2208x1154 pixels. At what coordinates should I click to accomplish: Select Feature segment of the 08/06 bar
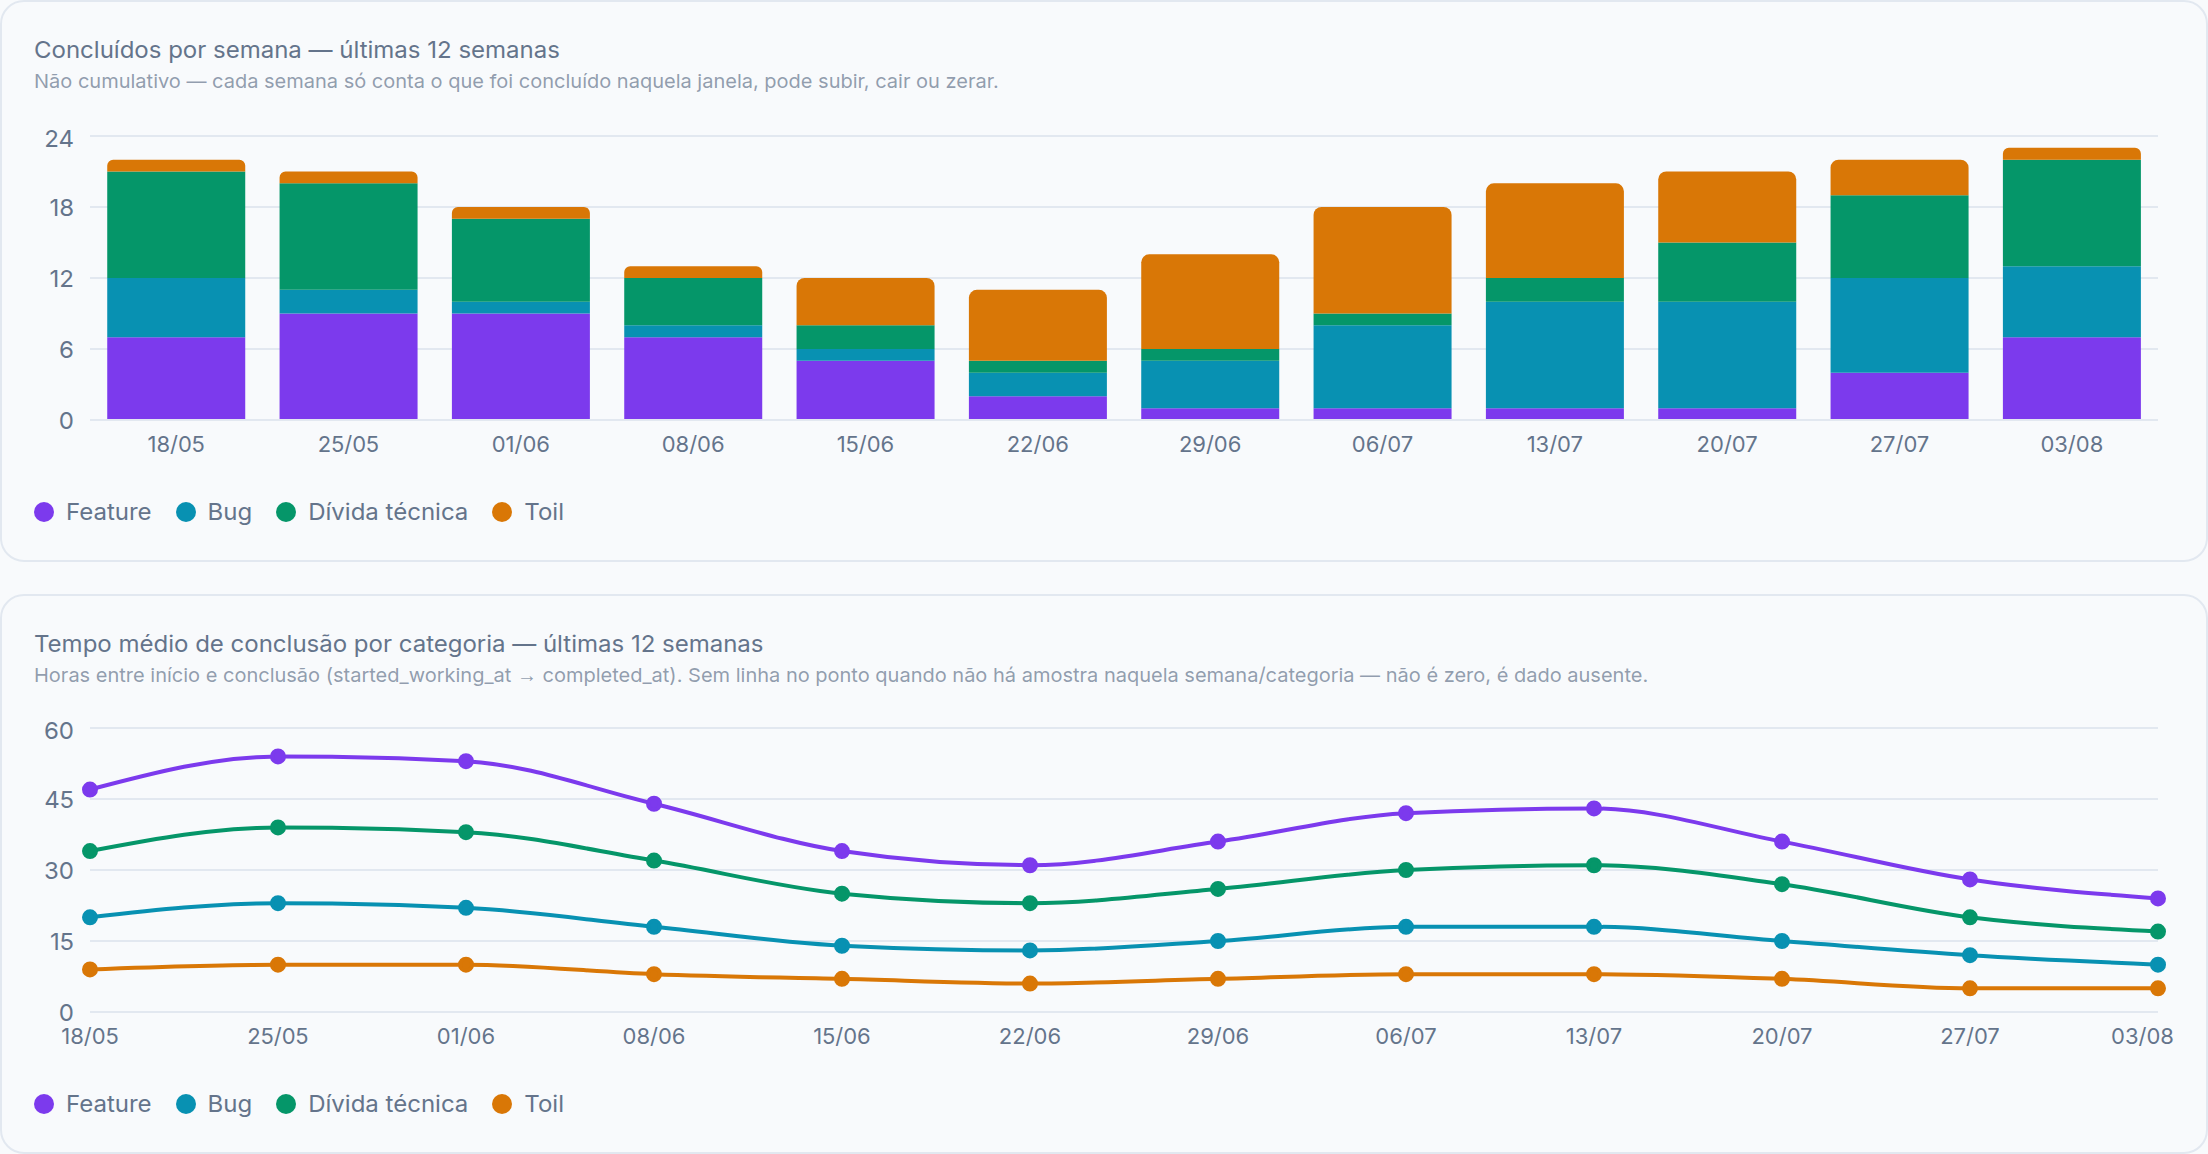(693, 378)
